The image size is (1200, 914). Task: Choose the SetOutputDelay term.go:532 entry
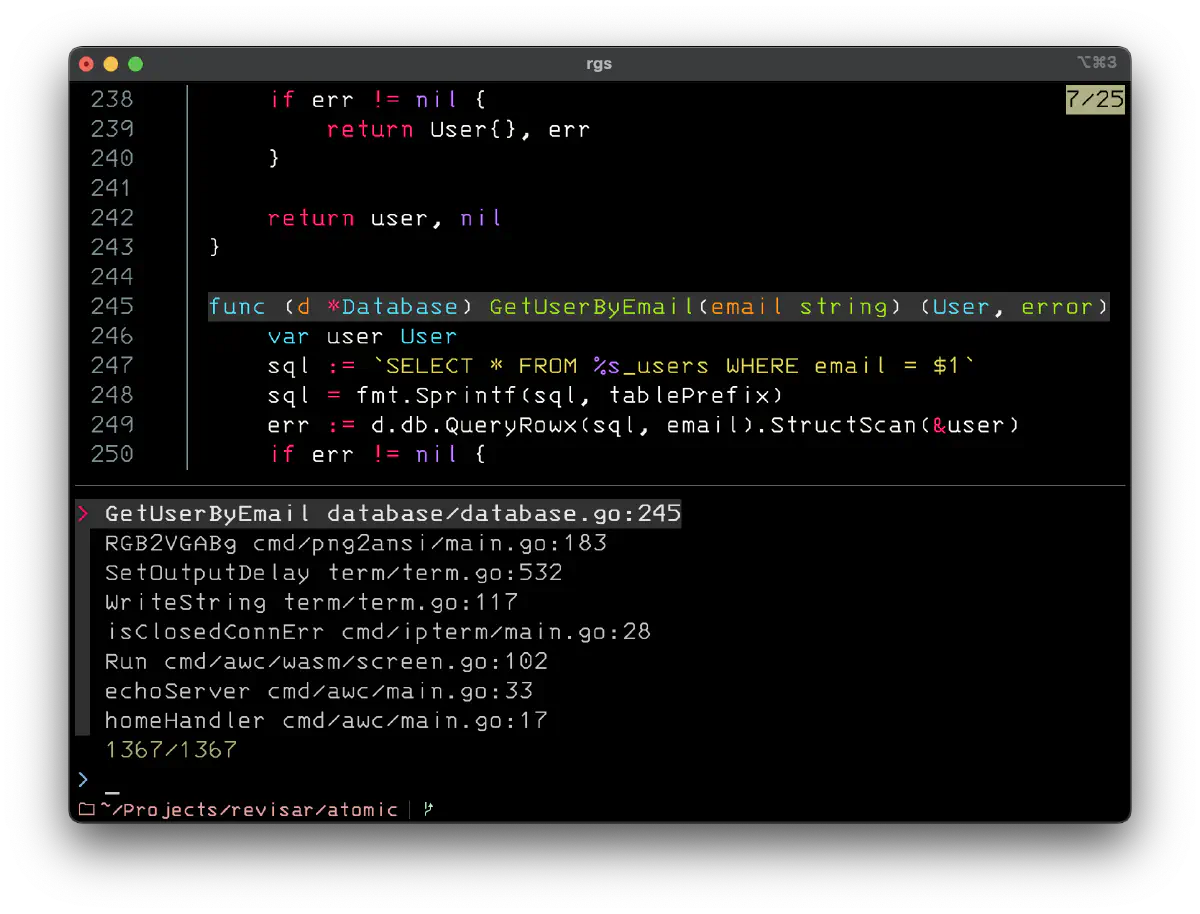(333, 573)
